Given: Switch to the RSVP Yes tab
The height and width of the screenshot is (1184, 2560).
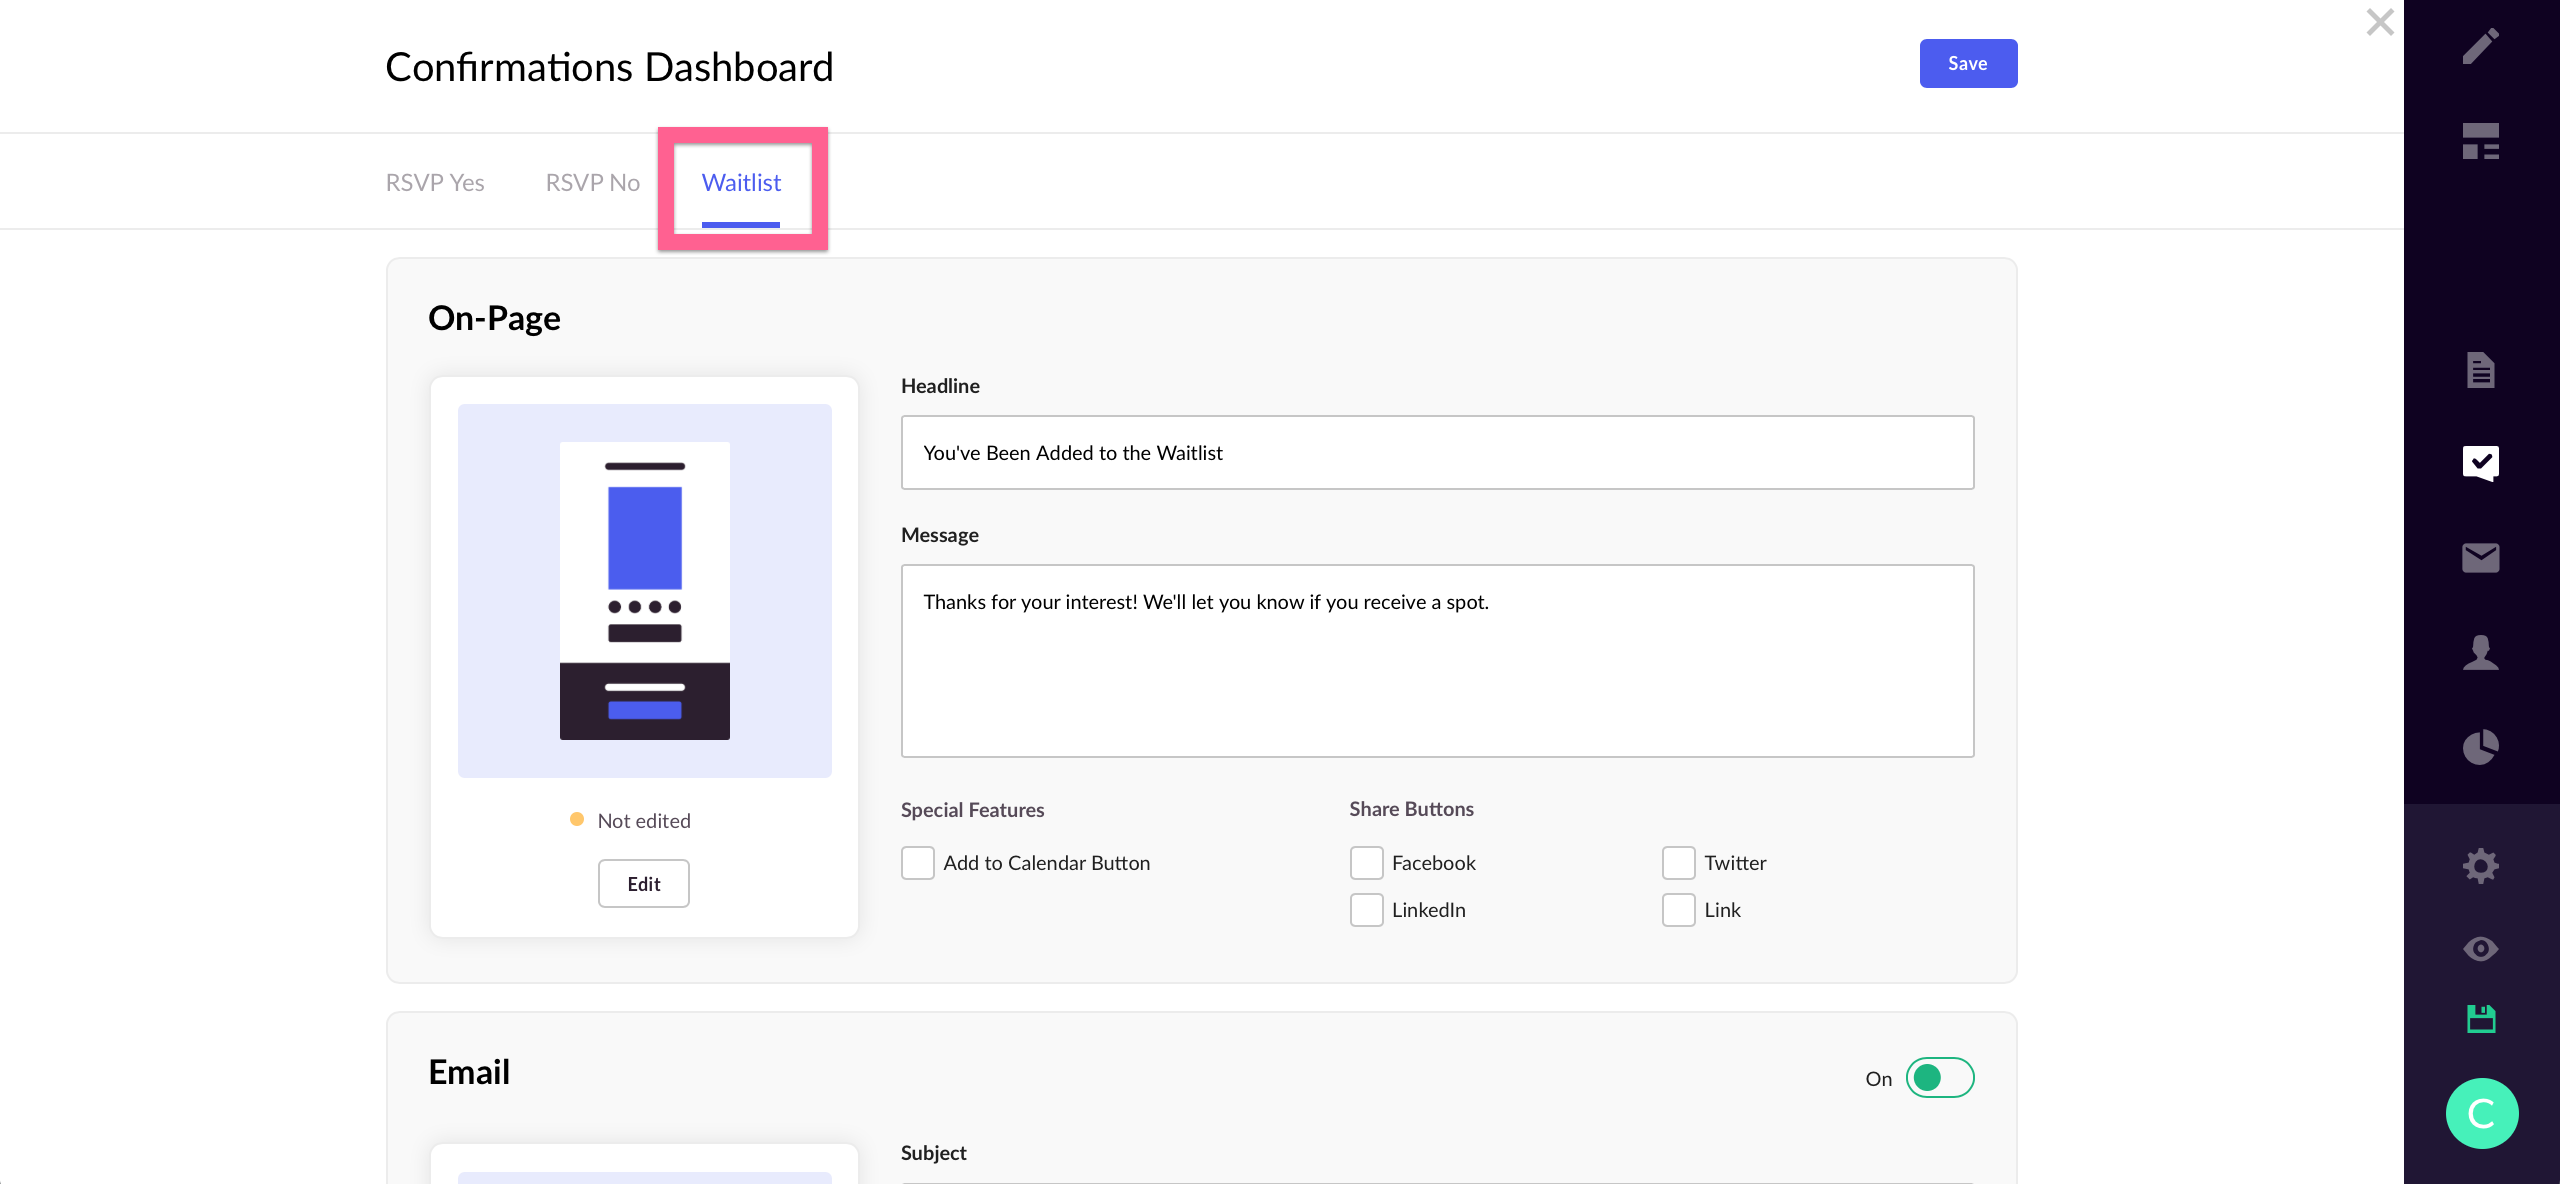Looking at the screenshot, I should [x=435, y=182].
